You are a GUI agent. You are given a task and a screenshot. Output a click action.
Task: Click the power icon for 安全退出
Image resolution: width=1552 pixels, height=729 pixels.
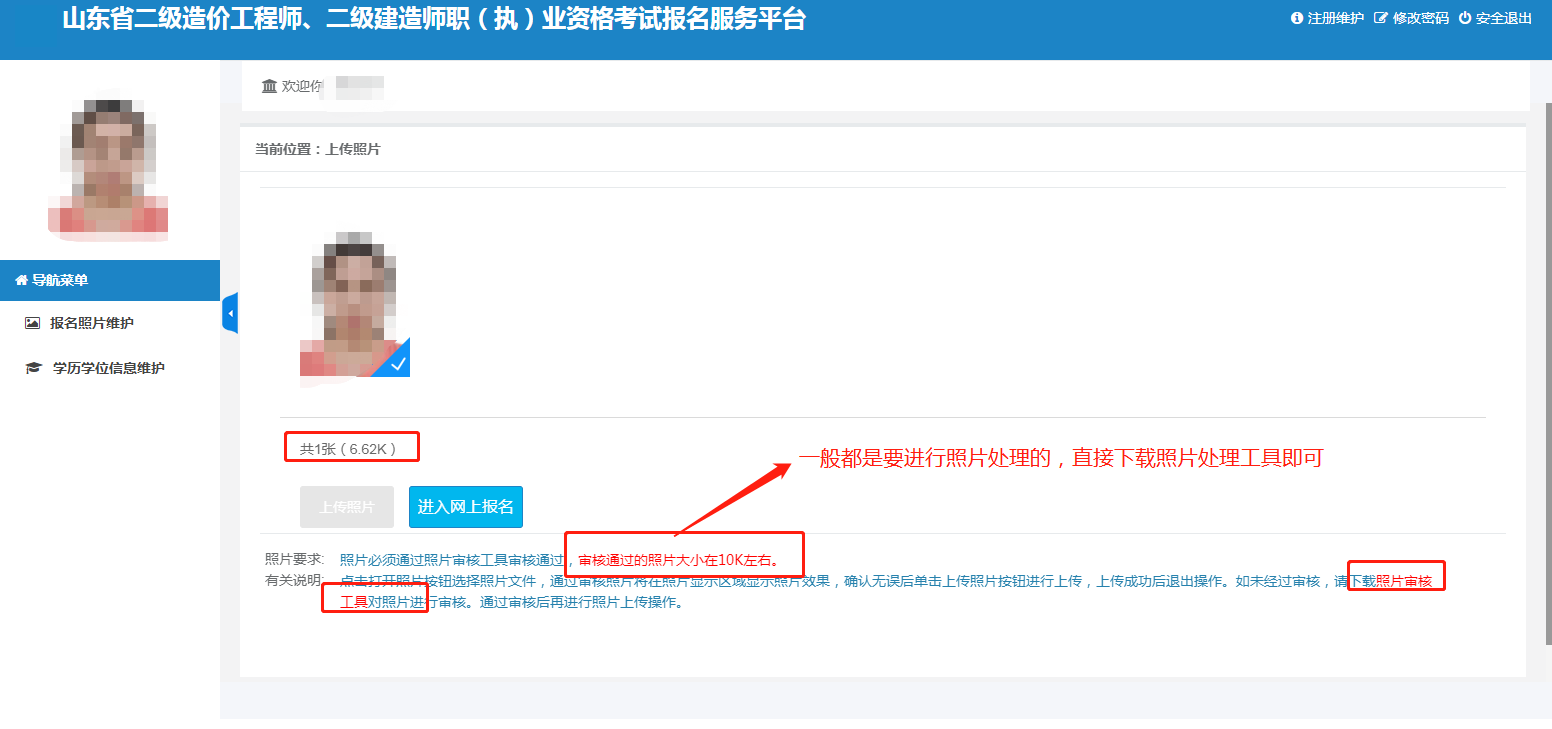(x=1465, y=18)
